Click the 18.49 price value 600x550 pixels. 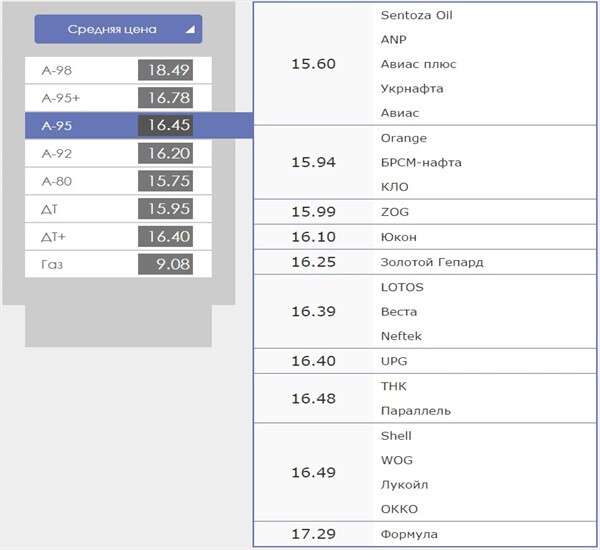coord(165,70)
